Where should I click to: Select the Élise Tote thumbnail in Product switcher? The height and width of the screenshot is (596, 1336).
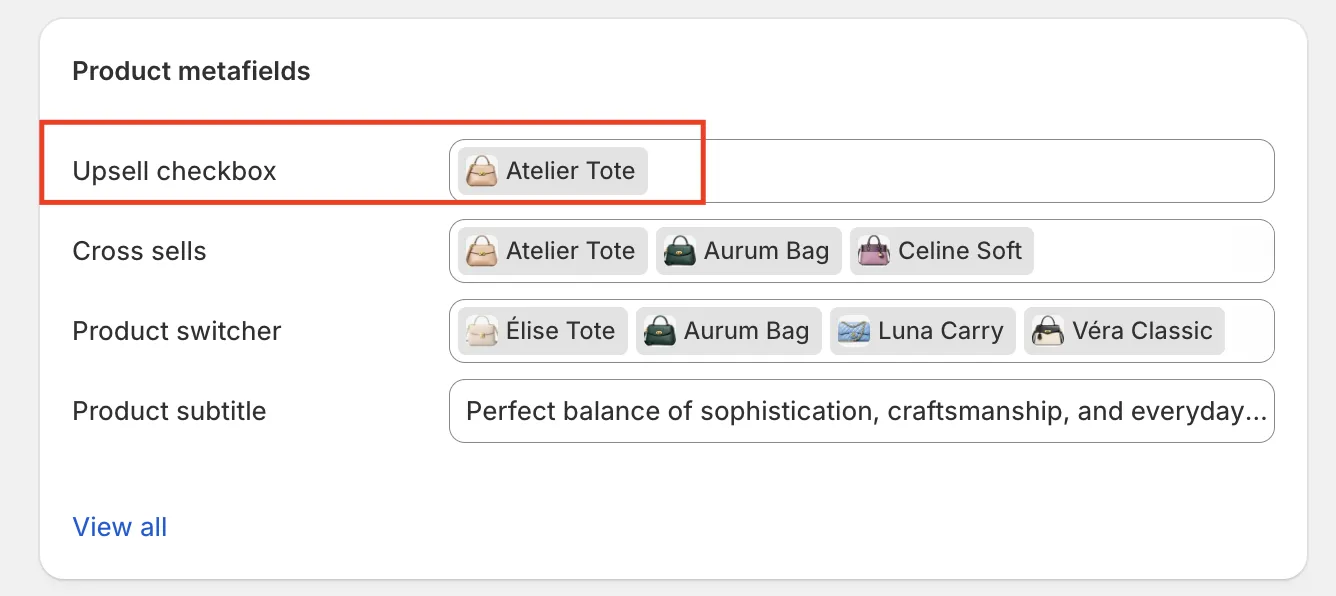[481, 331]
